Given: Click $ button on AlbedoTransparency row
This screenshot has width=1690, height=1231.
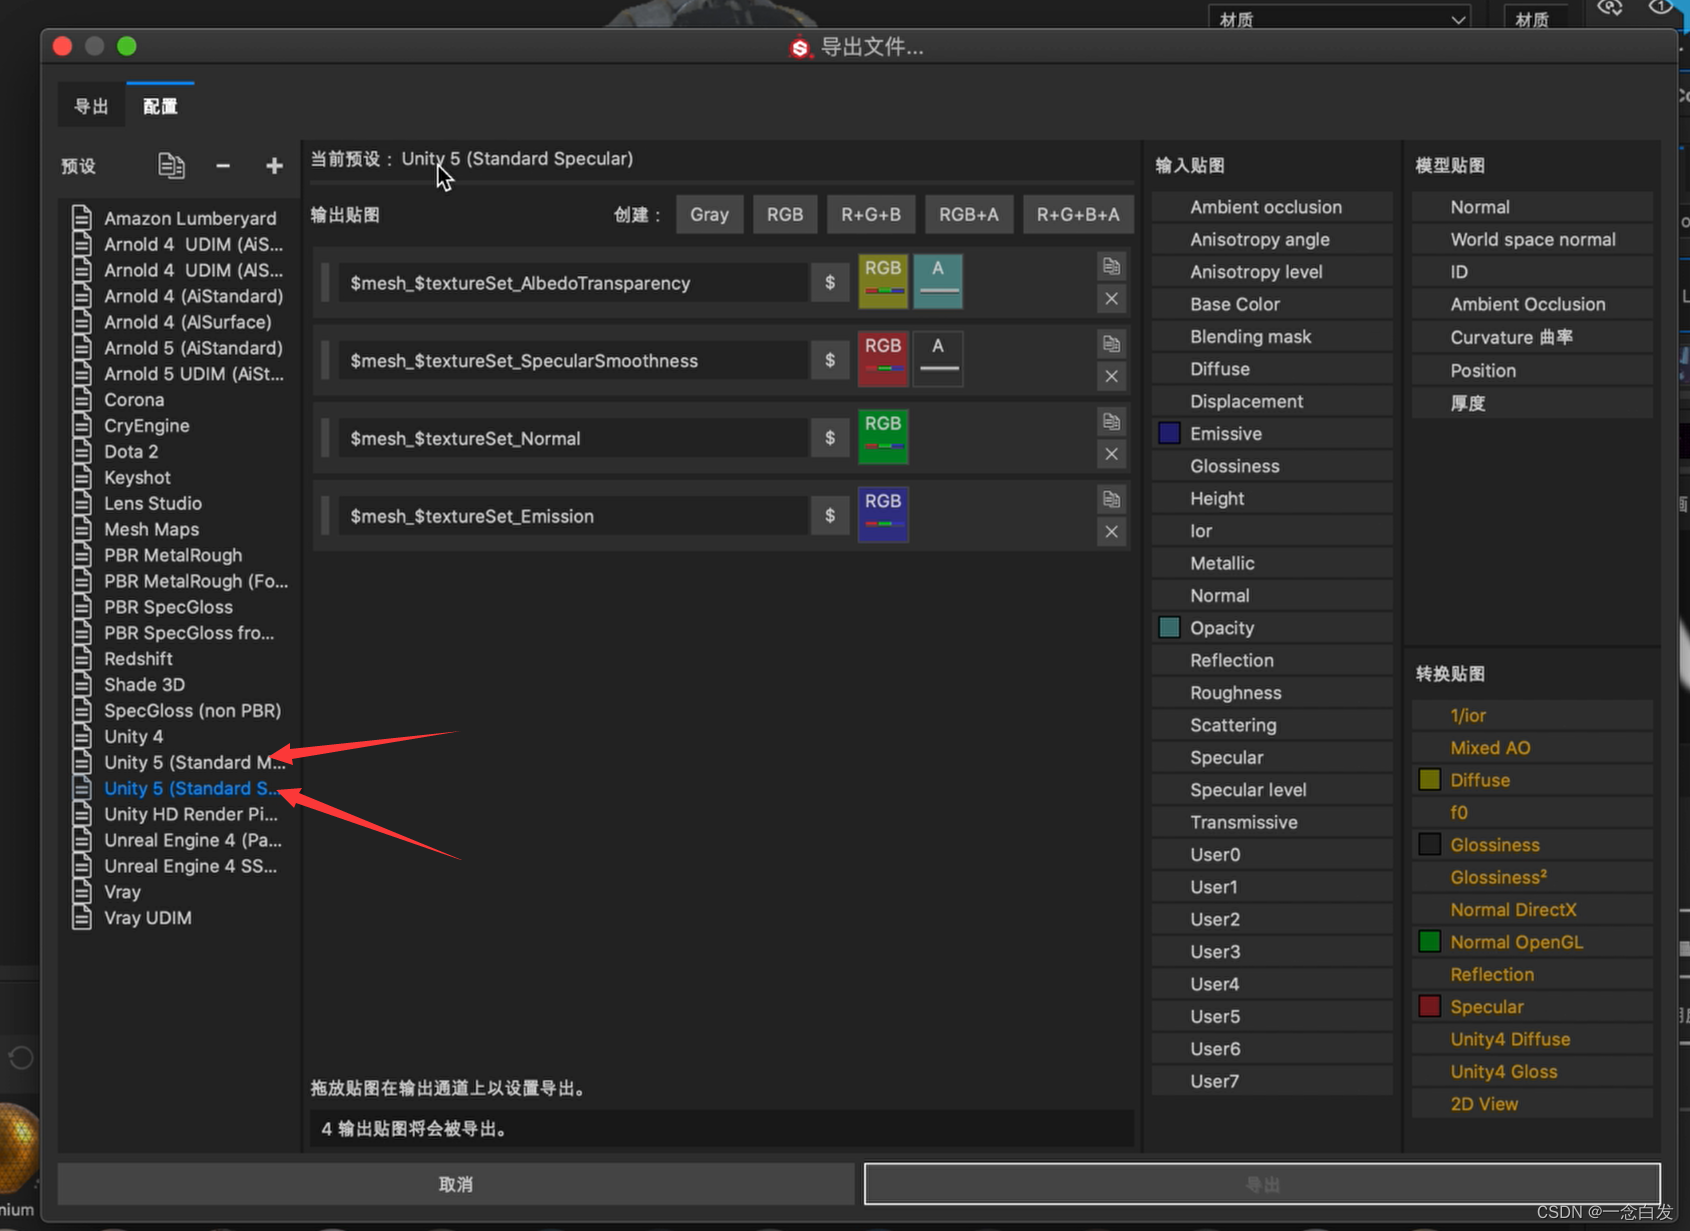Looking at the screenshot, I should [x=830, y=283].
